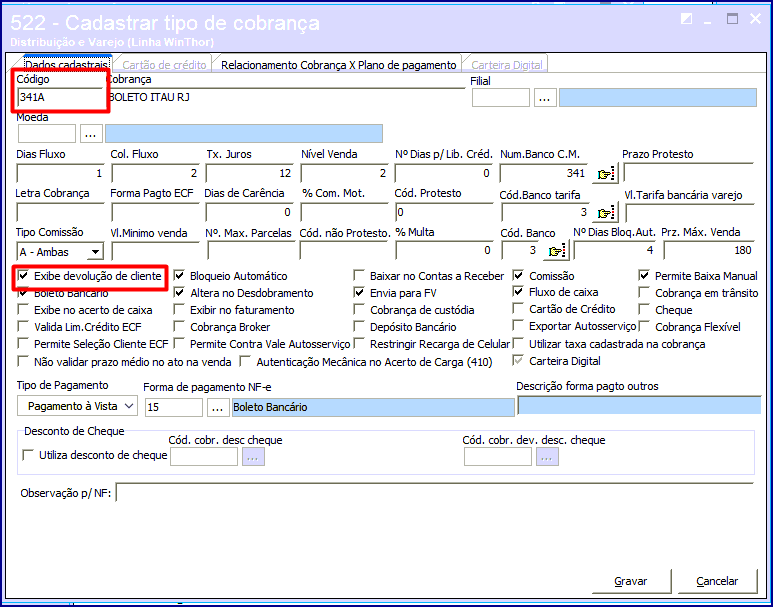Click the Moeda code field
The image size is (773, 607).
point(47,134)
